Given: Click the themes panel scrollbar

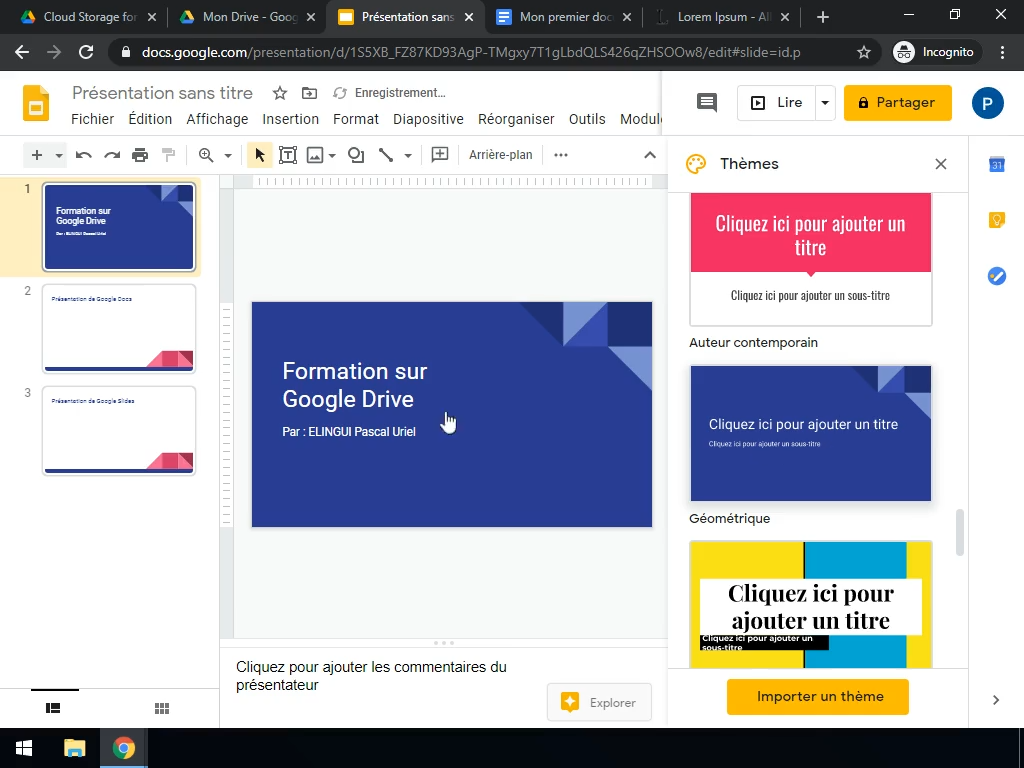Looking at the screenshot, I should [959, 532].
